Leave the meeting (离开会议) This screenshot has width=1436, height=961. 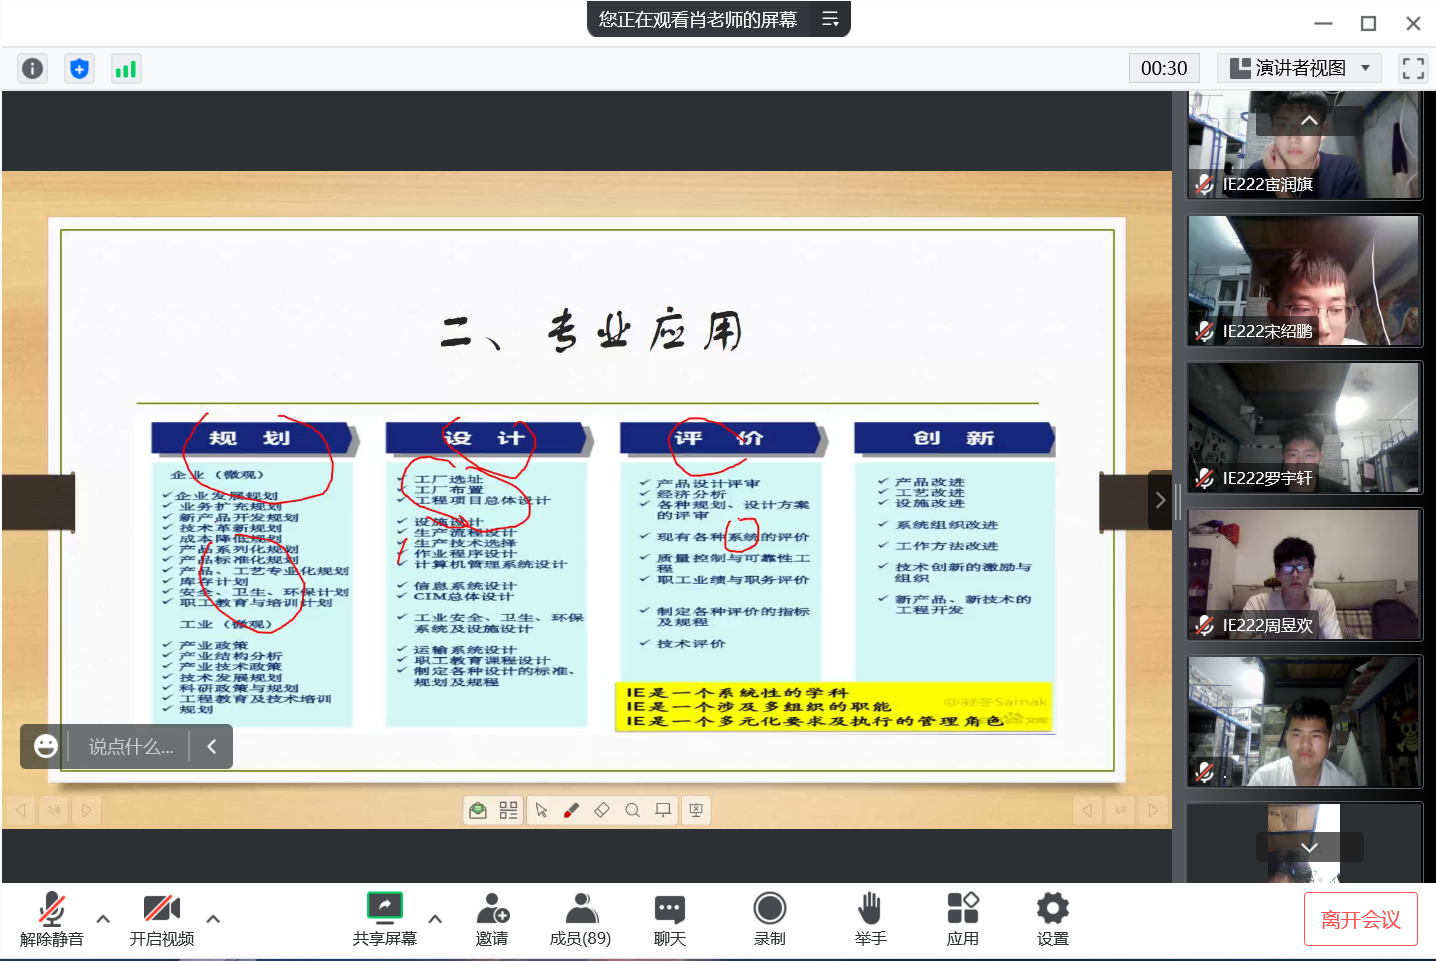pyautogui.click(x=1360, y=919)
